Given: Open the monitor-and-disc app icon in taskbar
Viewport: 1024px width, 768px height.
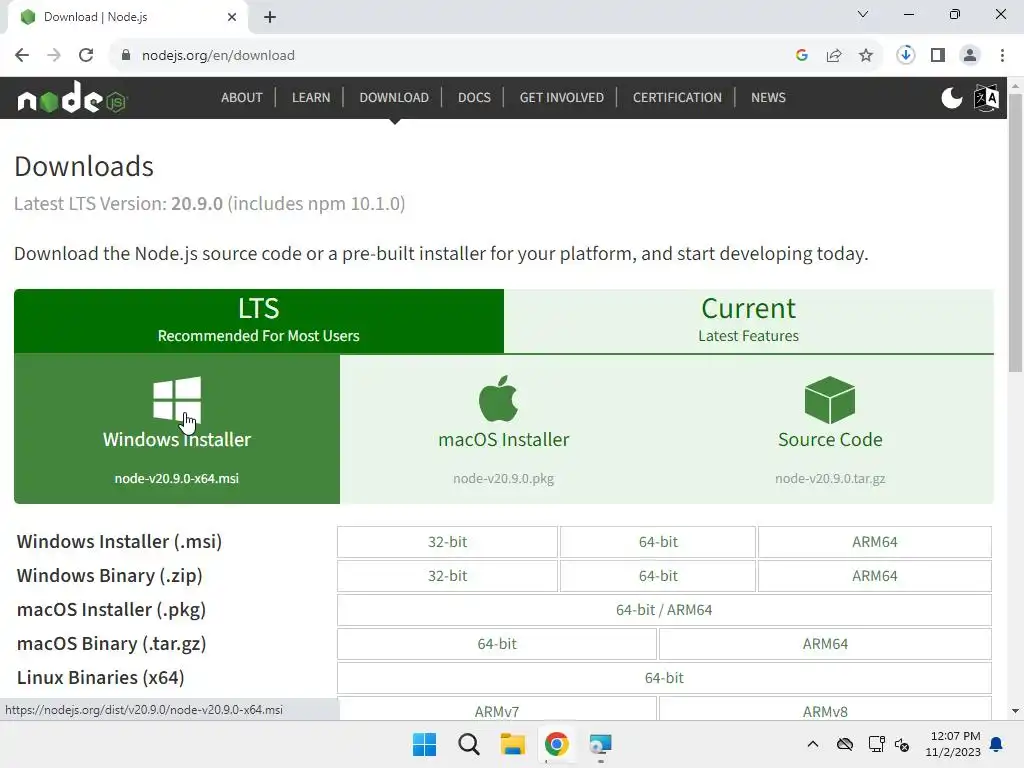Looking at the screenshot, I should click(600, 744).
